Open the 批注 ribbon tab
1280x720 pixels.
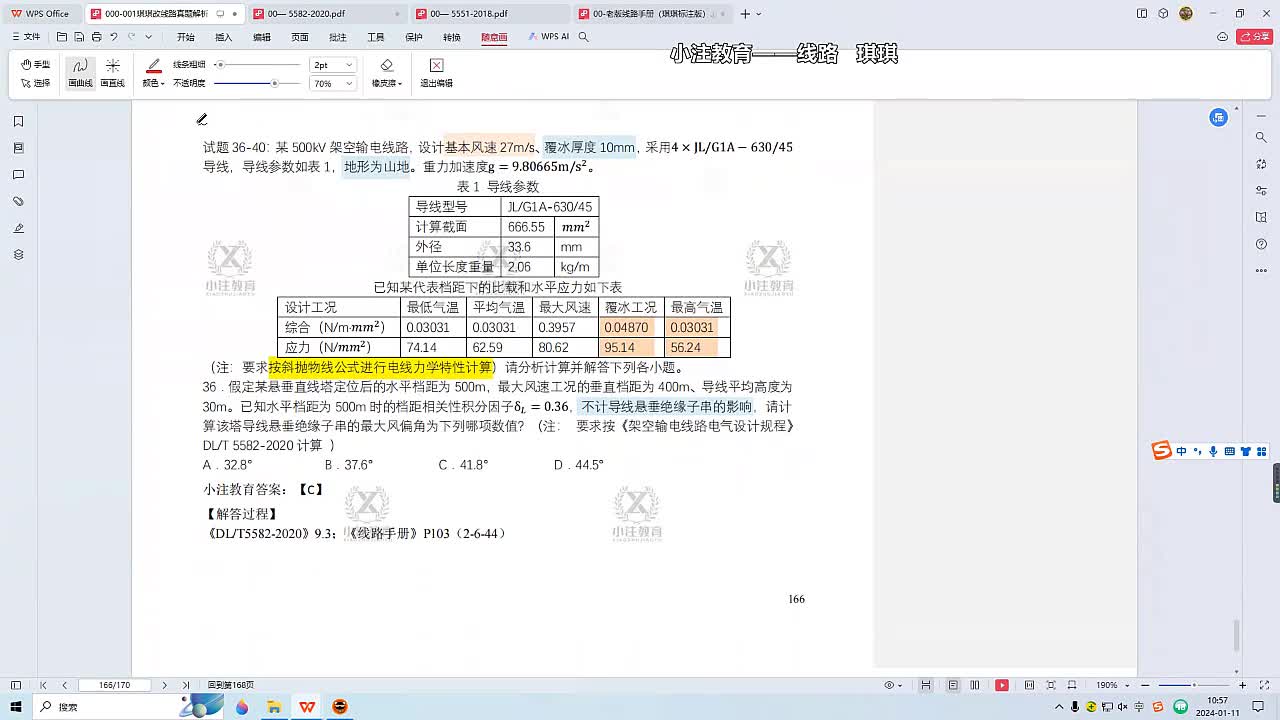pos(338,37)
